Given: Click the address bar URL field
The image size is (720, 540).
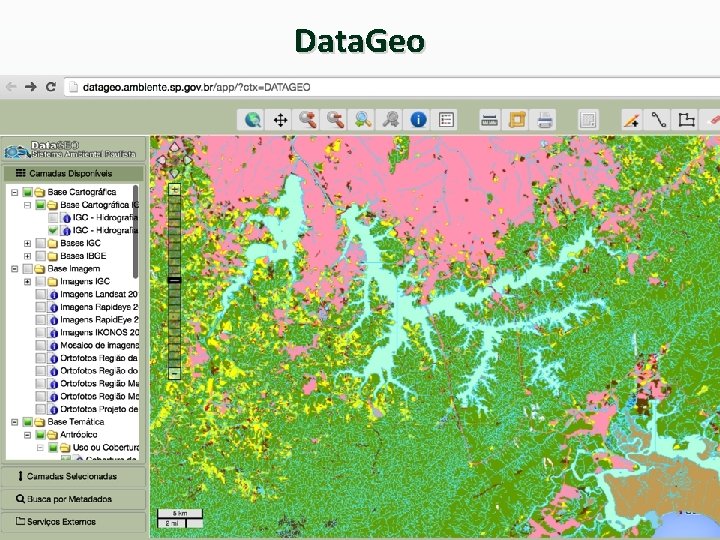Looking at the screenshot, I should [x=392, y=87].
